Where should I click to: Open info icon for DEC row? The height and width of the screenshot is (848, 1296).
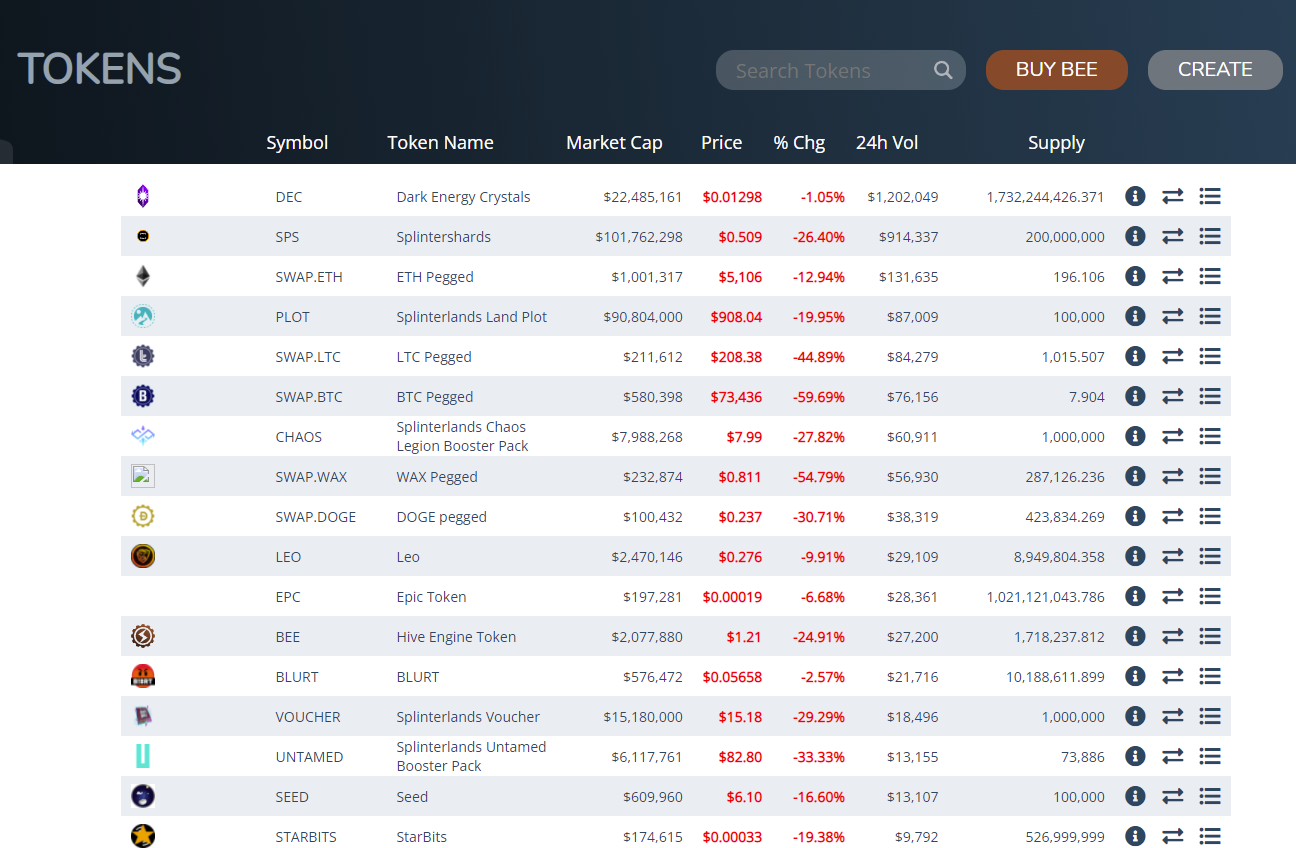tap(1135, 196)
